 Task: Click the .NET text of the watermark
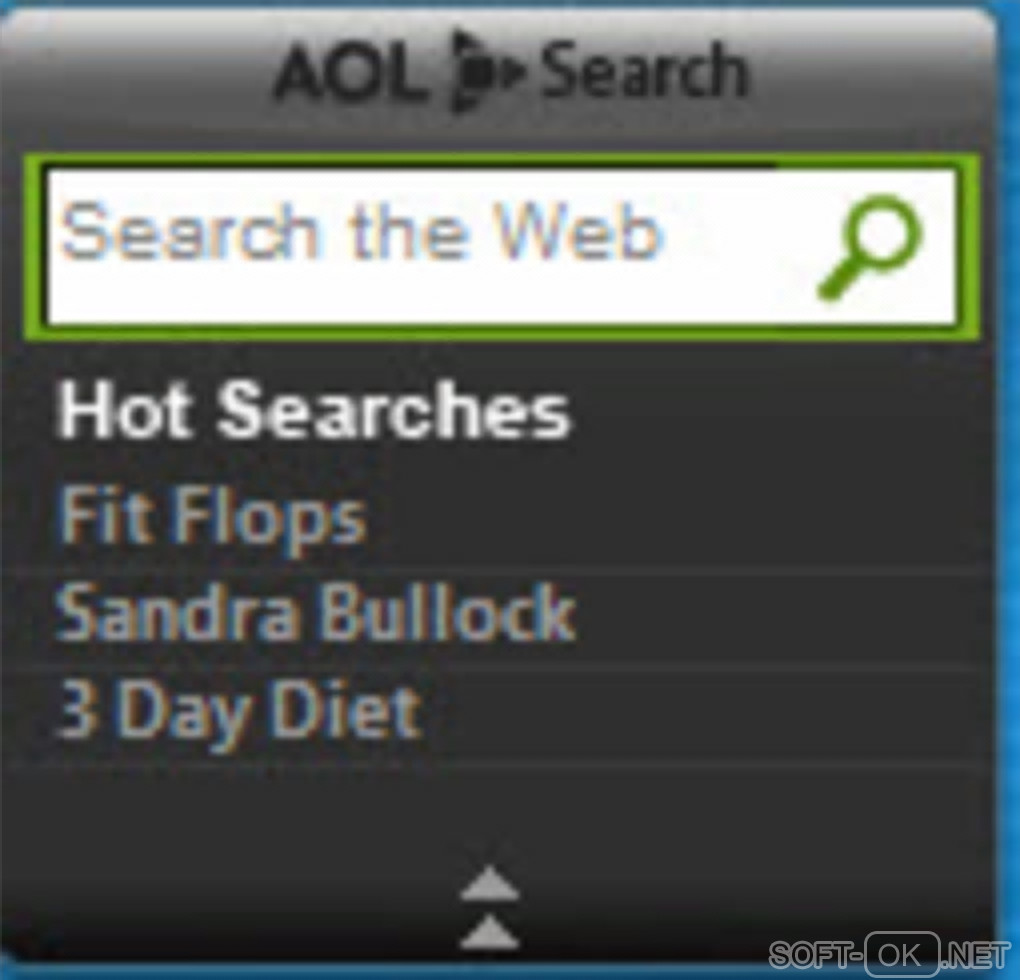976,955
